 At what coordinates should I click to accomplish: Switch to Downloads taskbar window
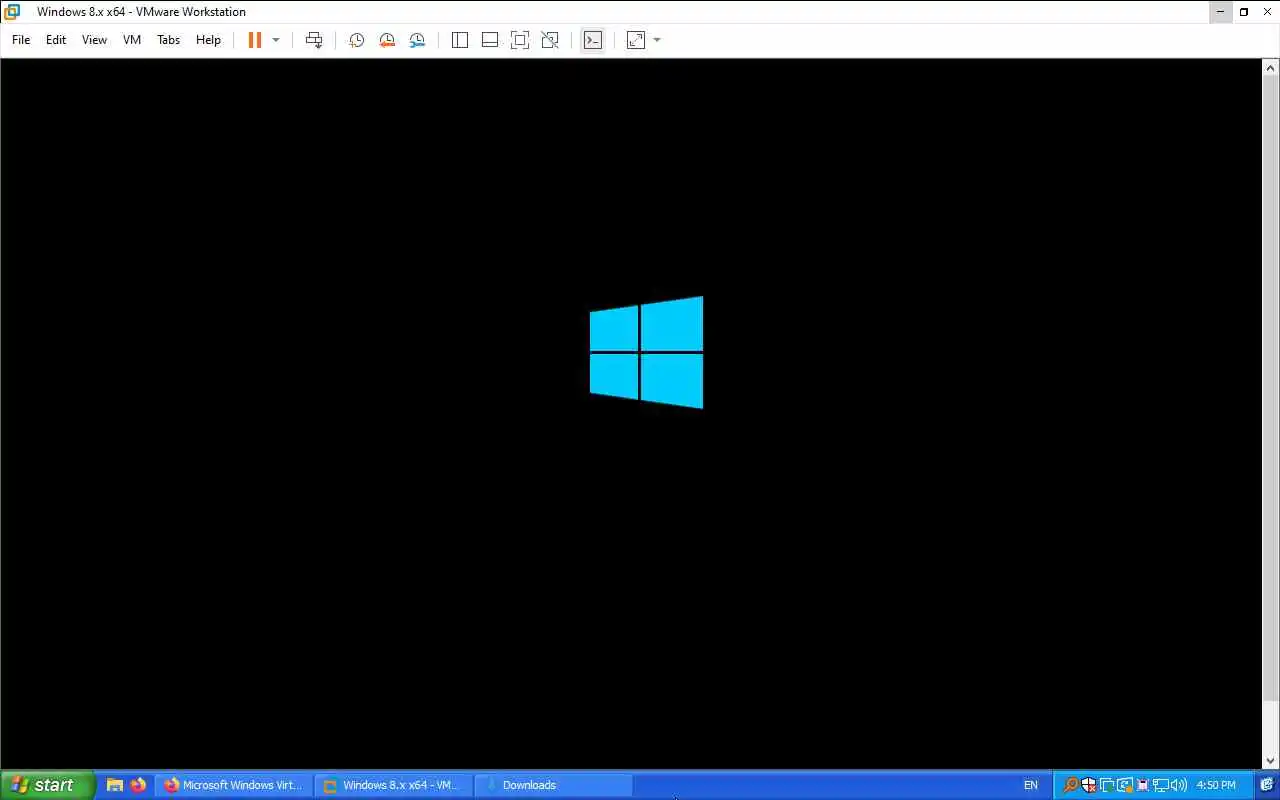click(x=553, y=785)
